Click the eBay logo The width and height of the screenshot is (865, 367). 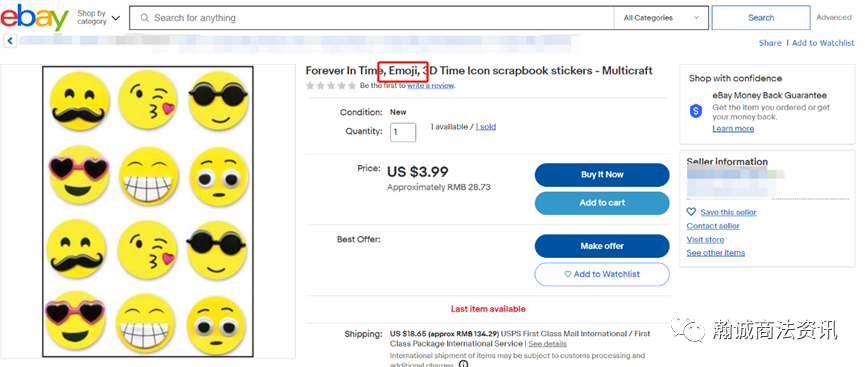(x=34, y=17)
